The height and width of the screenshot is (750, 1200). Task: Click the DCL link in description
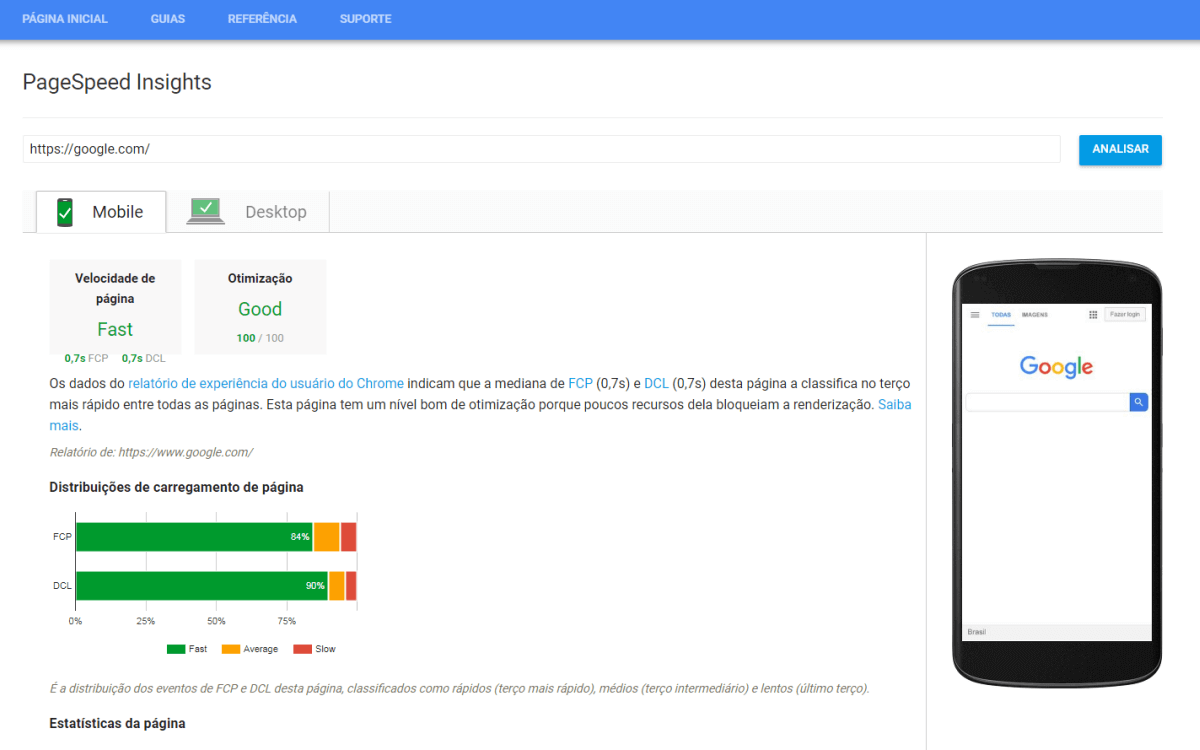pyautogui.click(x=656, y=383)
